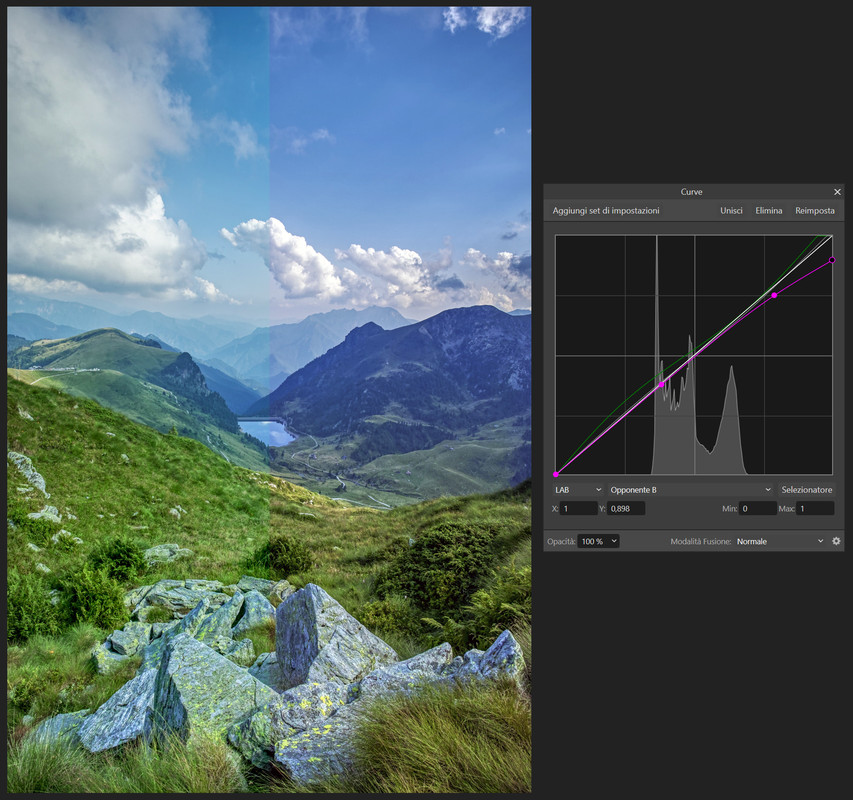Open the LAB color model dropdown
Screen dimensions: 853x800
pyautogui.click(x=578, y=490)
